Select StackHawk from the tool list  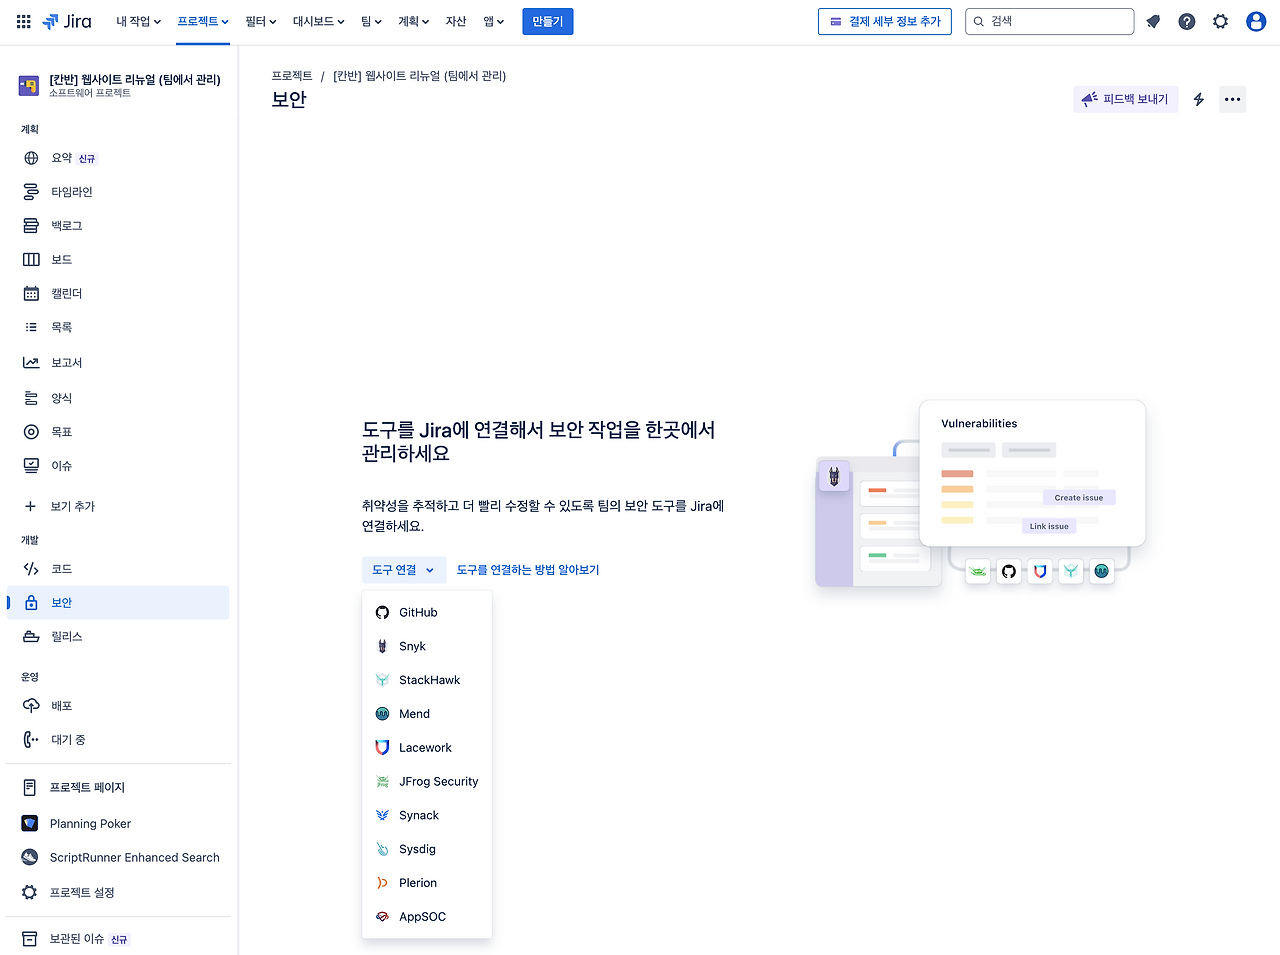click(427, 680)
